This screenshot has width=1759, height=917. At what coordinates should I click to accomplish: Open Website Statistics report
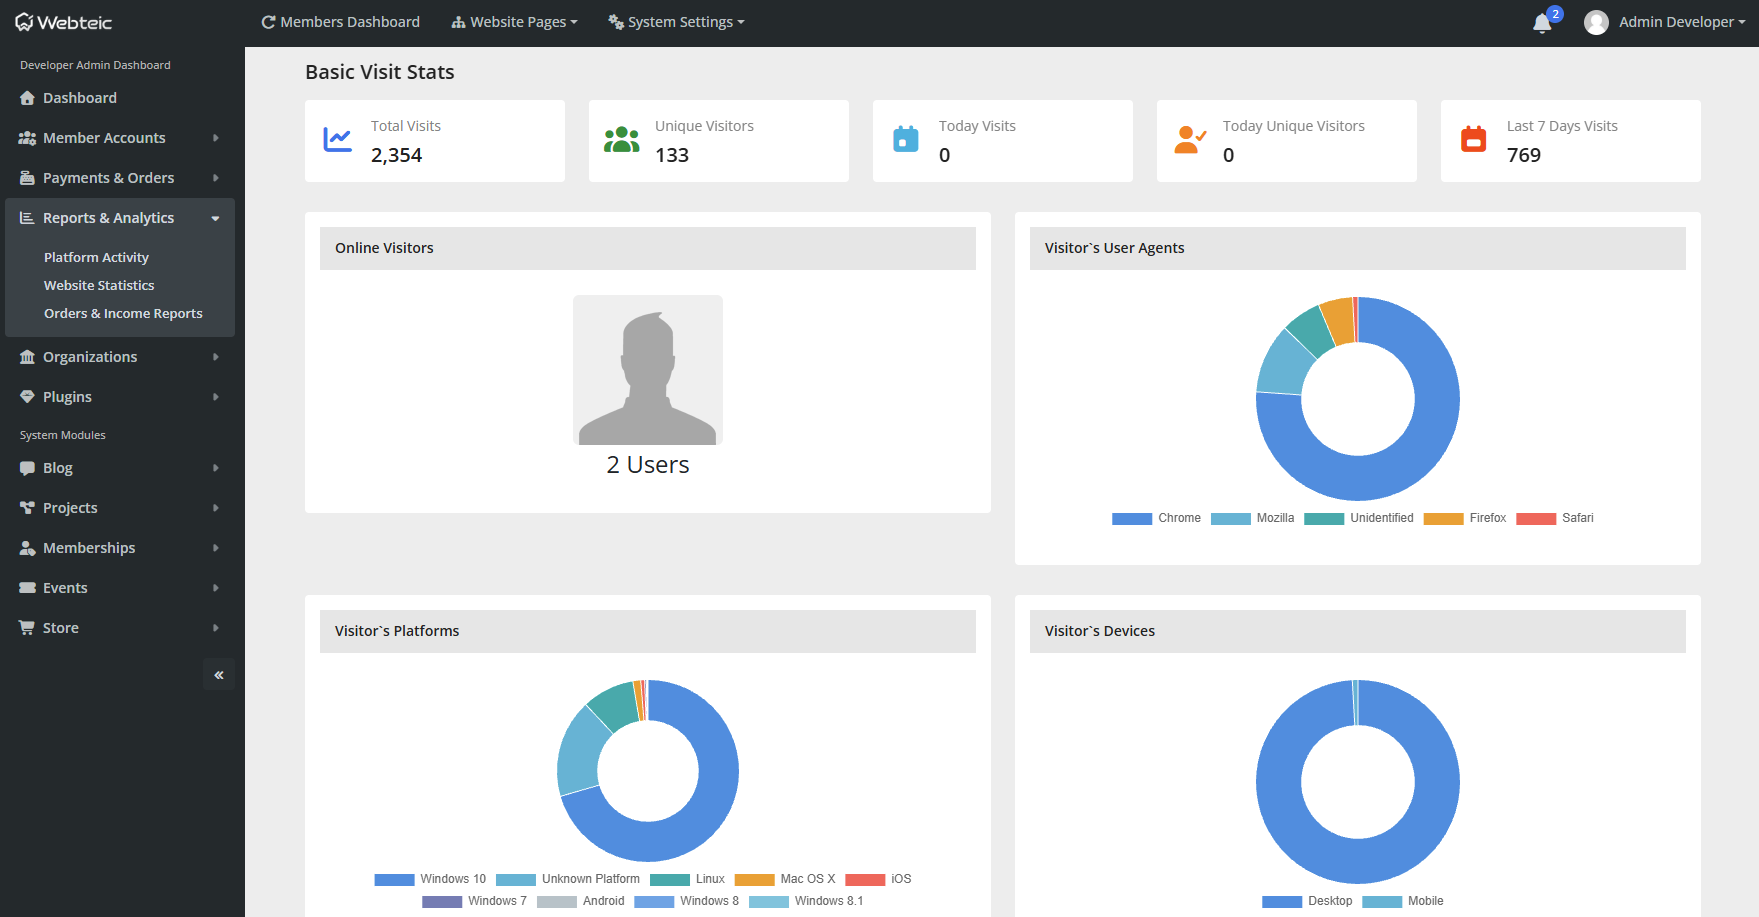pyautogui.click(x=99, y=285)
